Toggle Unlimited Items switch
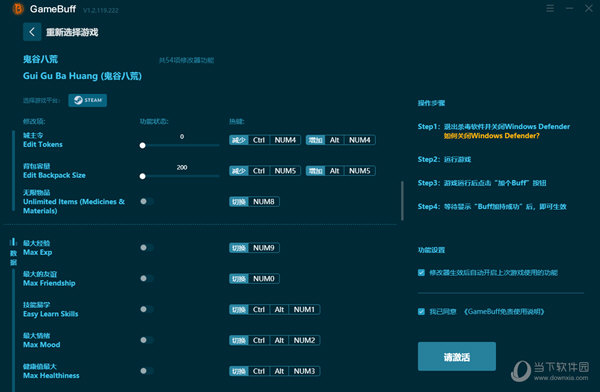 coord(147,201)
